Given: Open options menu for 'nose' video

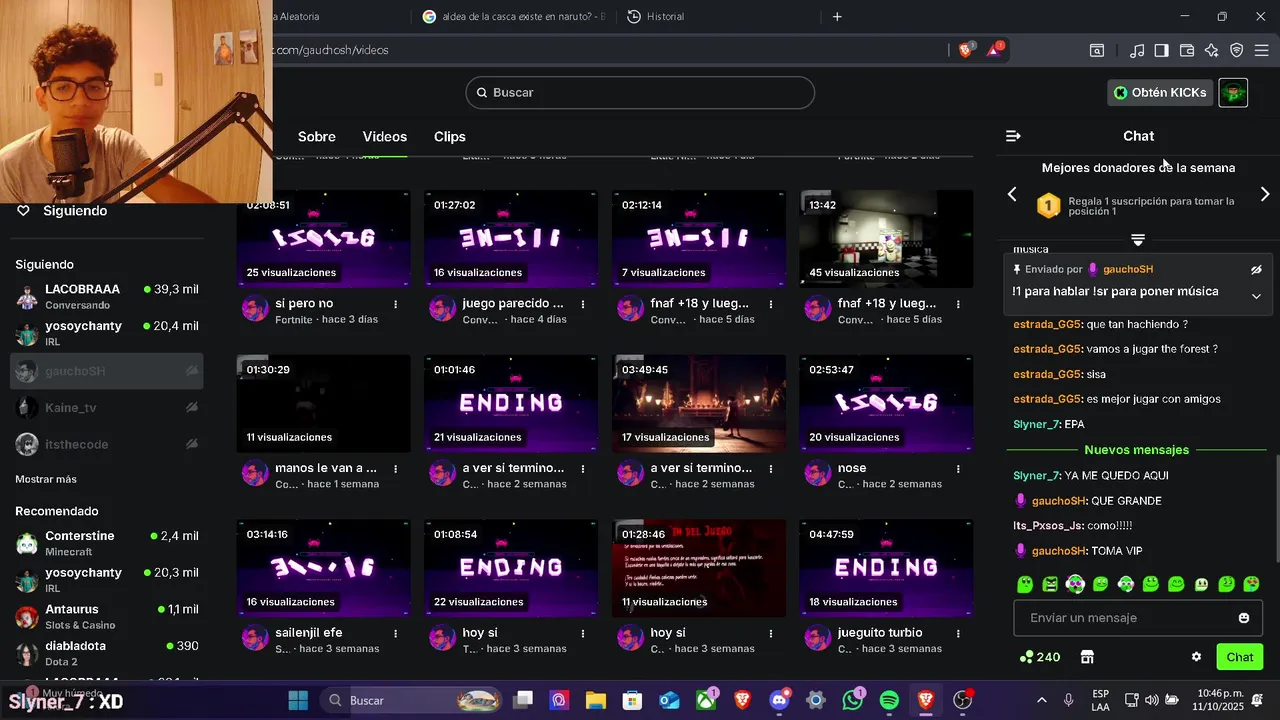Looking at the screenshot, I should (x=958, y=468).
